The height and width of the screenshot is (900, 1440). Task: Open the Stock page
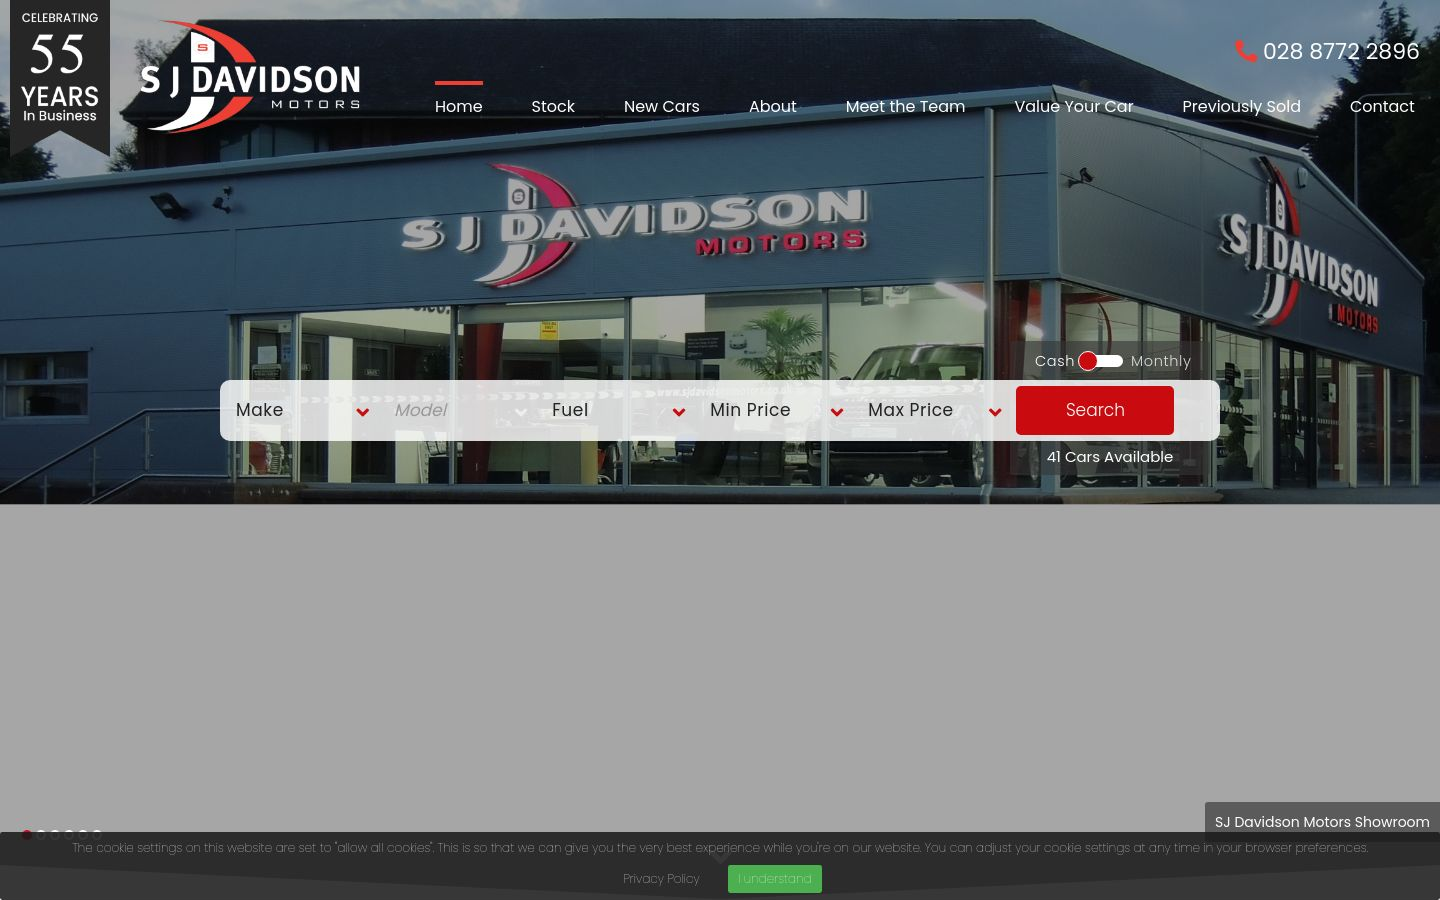tap(553, 106)
